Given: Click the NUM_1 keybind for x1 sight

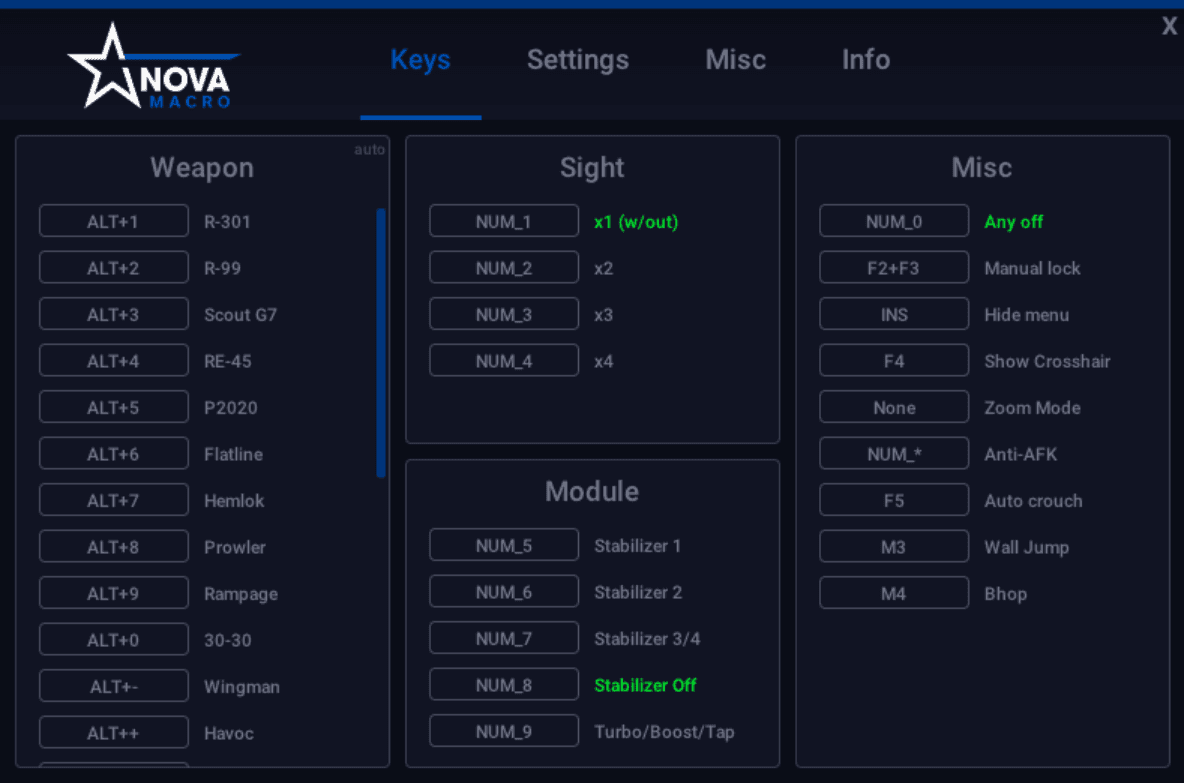Looking at the screenshot, I should [504, 221].
